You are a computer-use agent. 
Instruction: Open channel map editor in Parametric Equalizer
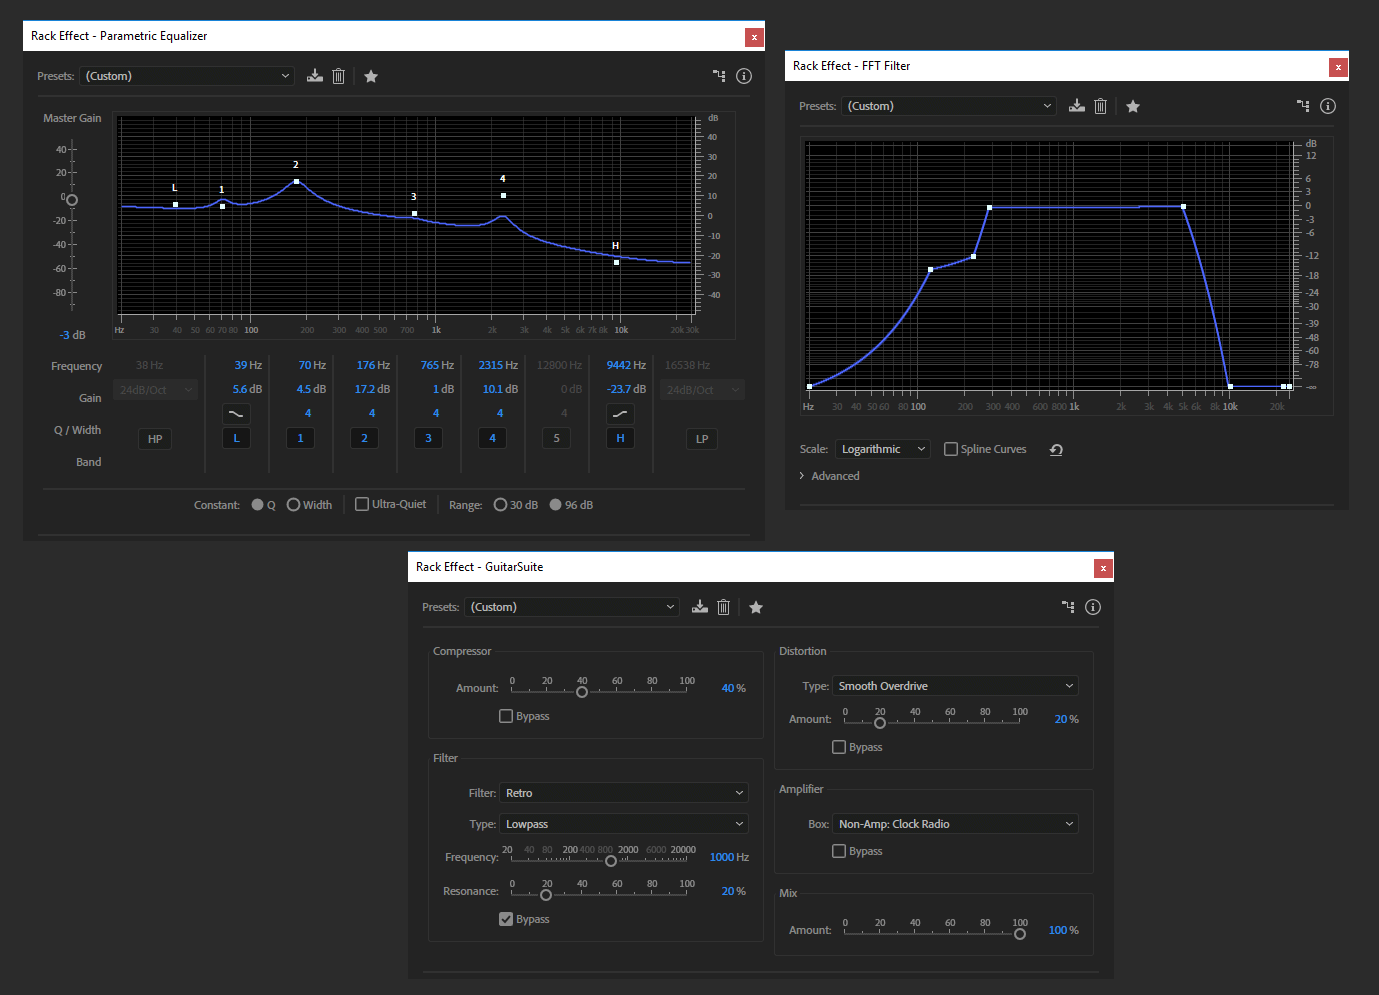click(719, 76)
